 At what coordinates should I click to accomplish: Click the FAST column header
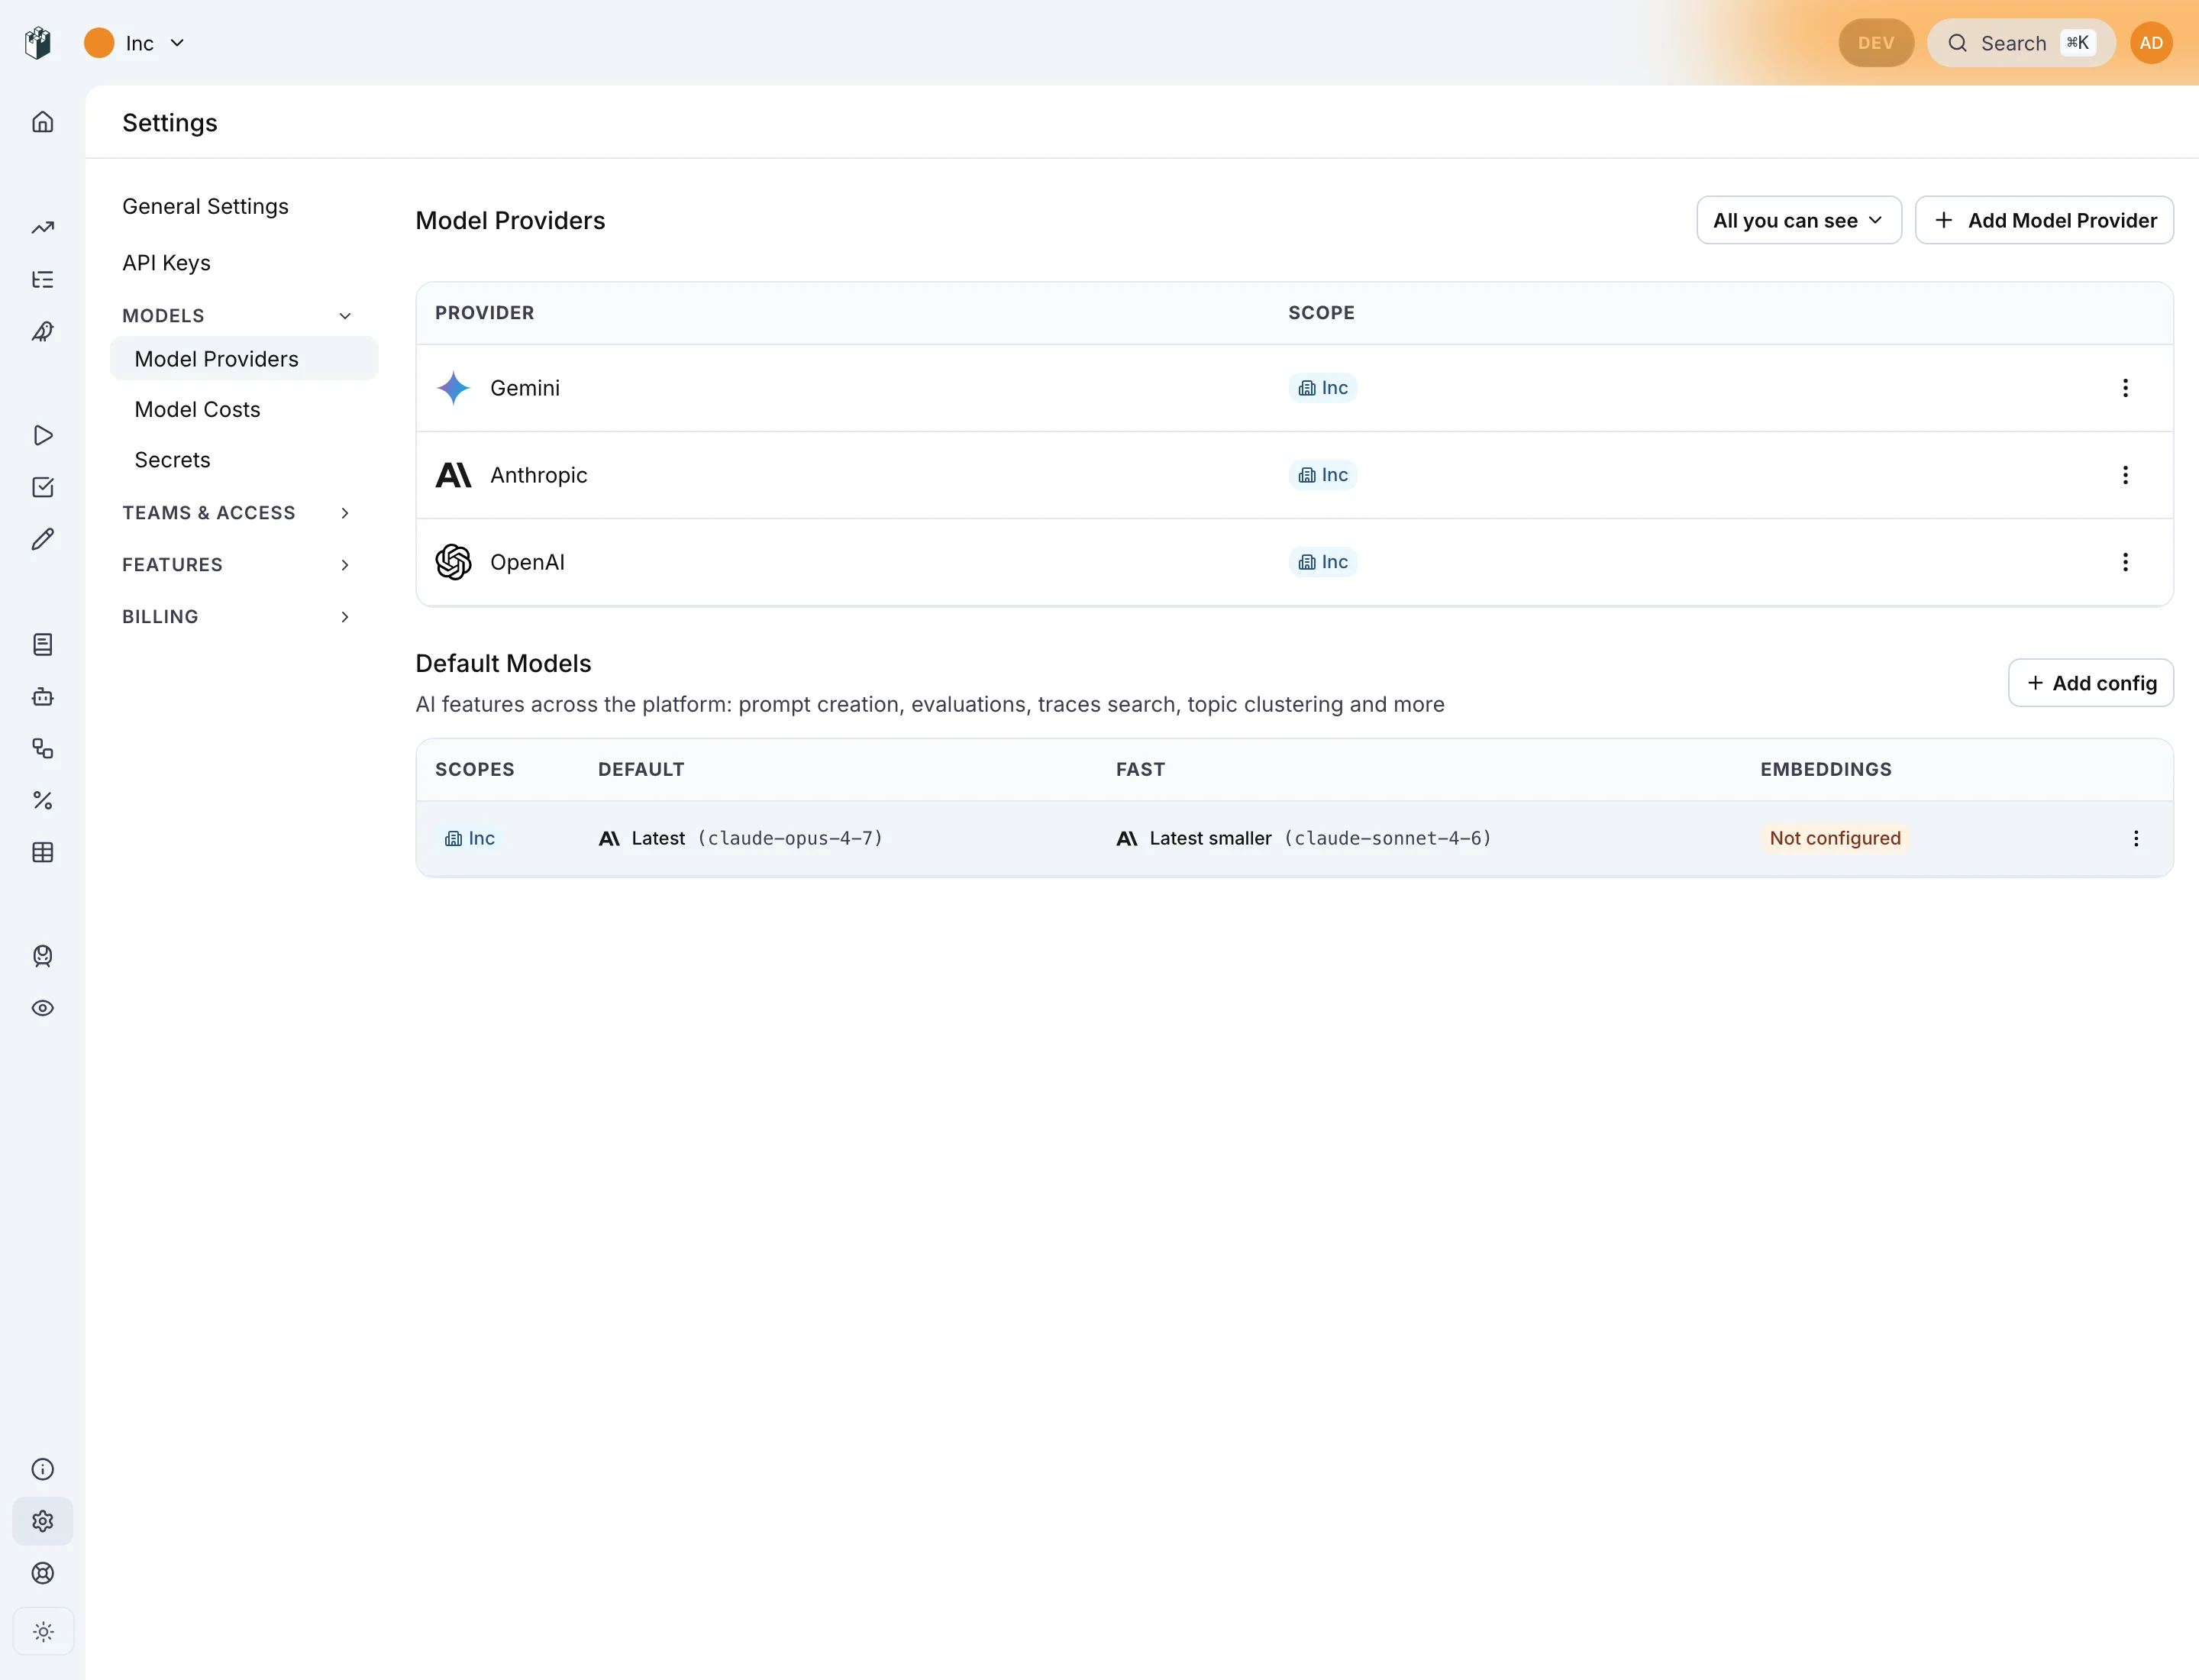pos(1140,770)
